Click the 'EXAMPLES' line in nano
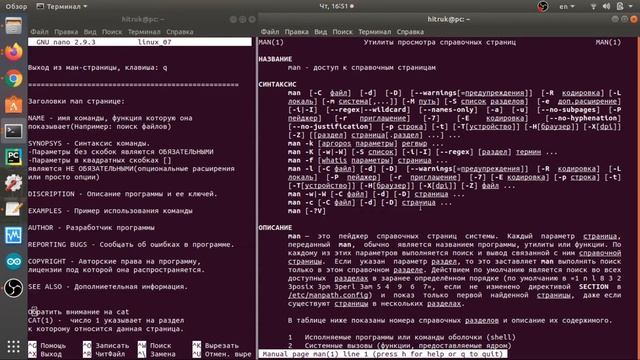Viewport: 640px width, 360px height. tap(110, 211)
